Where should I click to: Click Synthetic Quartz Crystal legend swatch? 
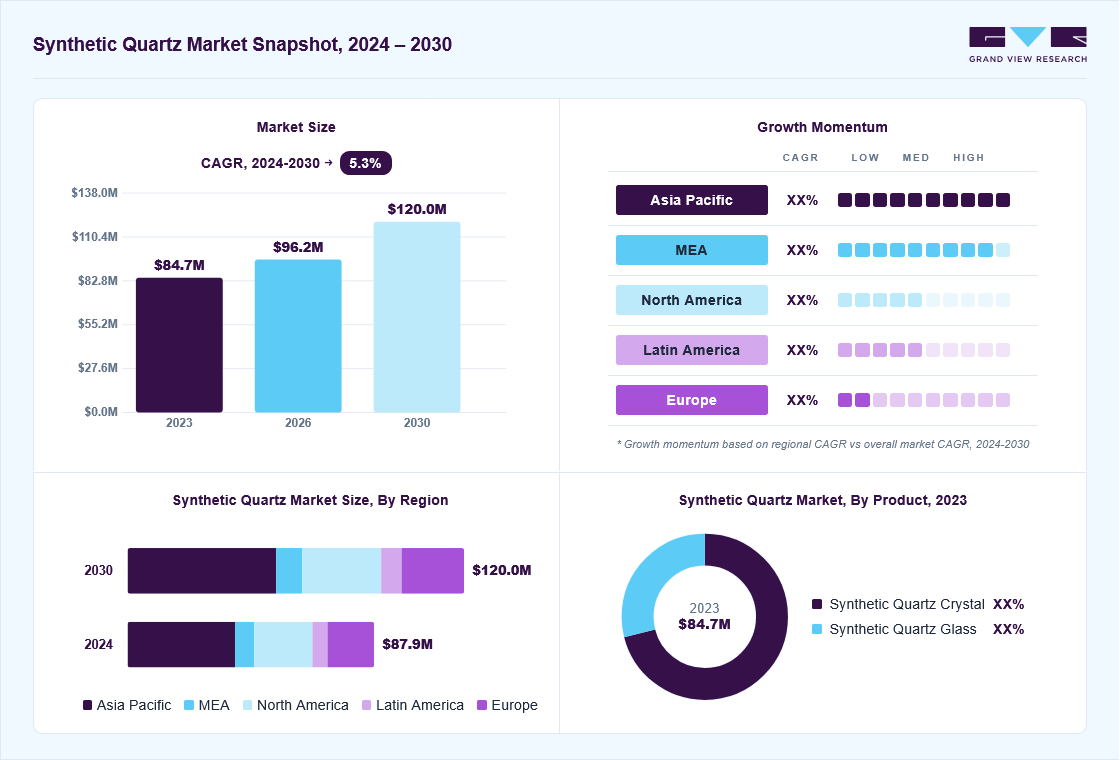pyautogui.click(x=817, y=604)
